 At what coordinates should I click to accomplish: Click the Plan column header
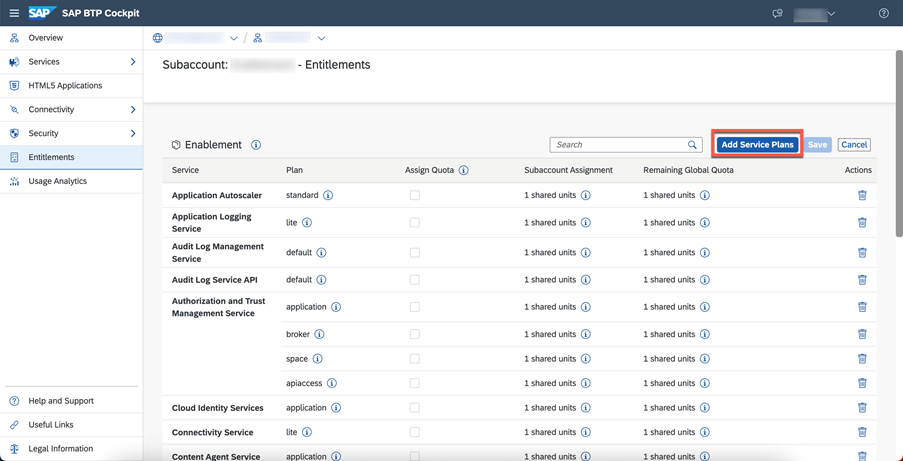tap(294, 170)
